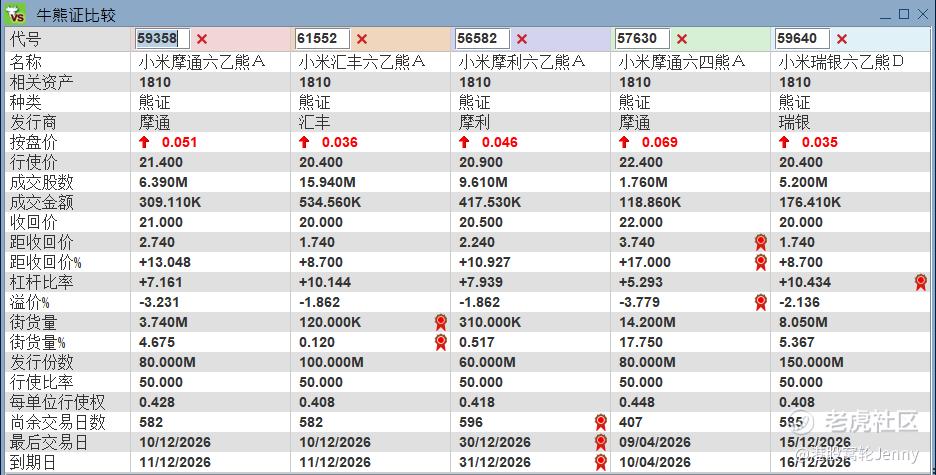Click the 收回价 row label
The width and height of the screenshot is (936, 475).
click(x=33, y=222)
